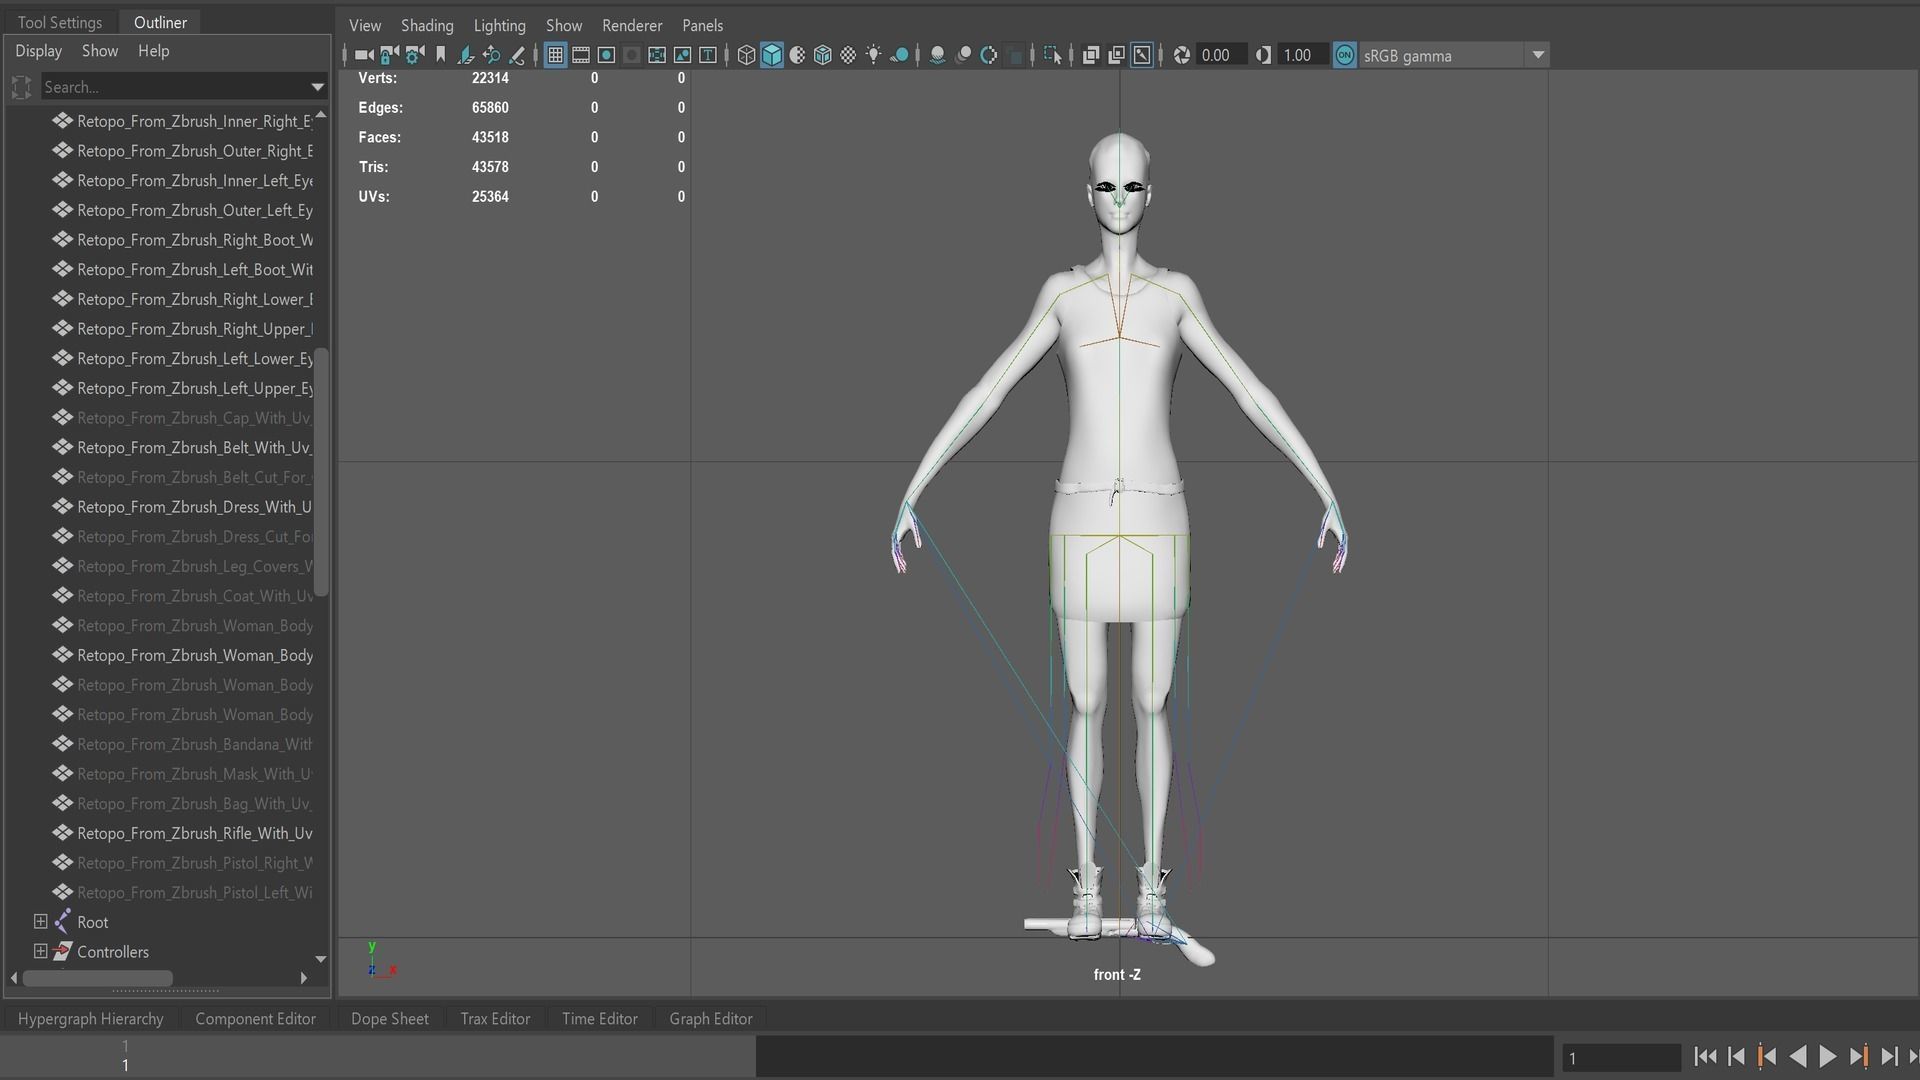
Task: Click the wireframe cube shading icon
Action: (746, 56)
